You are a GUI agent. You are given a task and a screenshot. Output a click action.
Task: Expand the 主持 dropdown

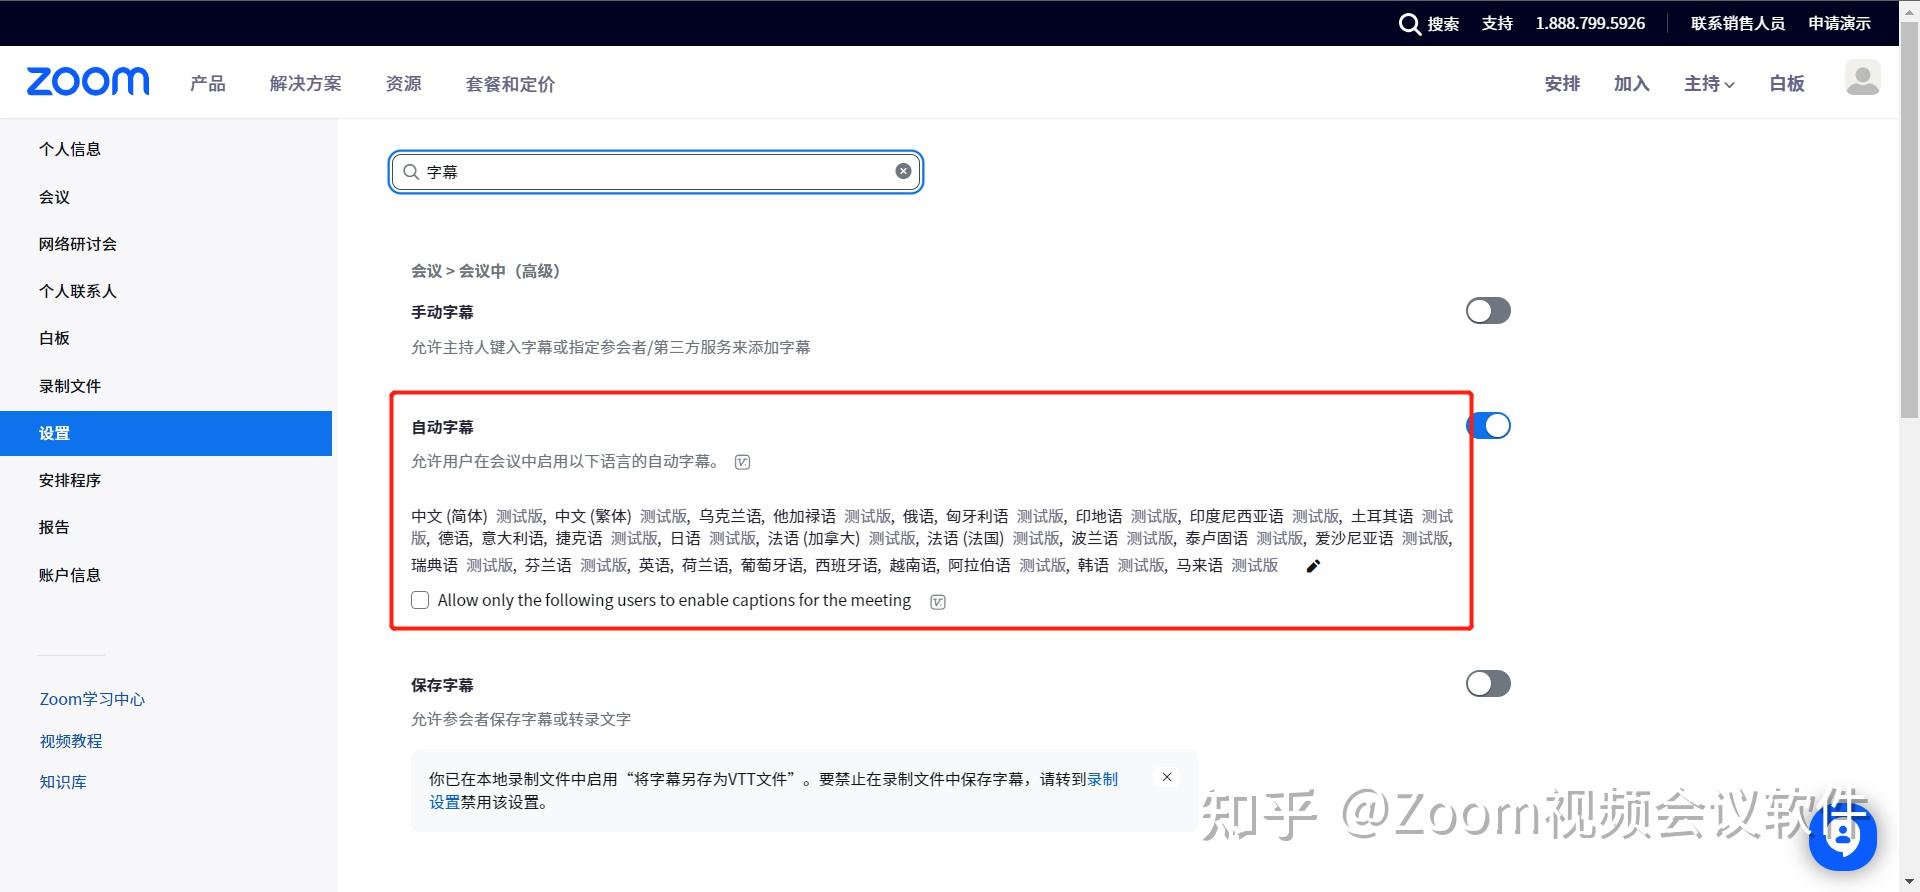point(1709,84)
